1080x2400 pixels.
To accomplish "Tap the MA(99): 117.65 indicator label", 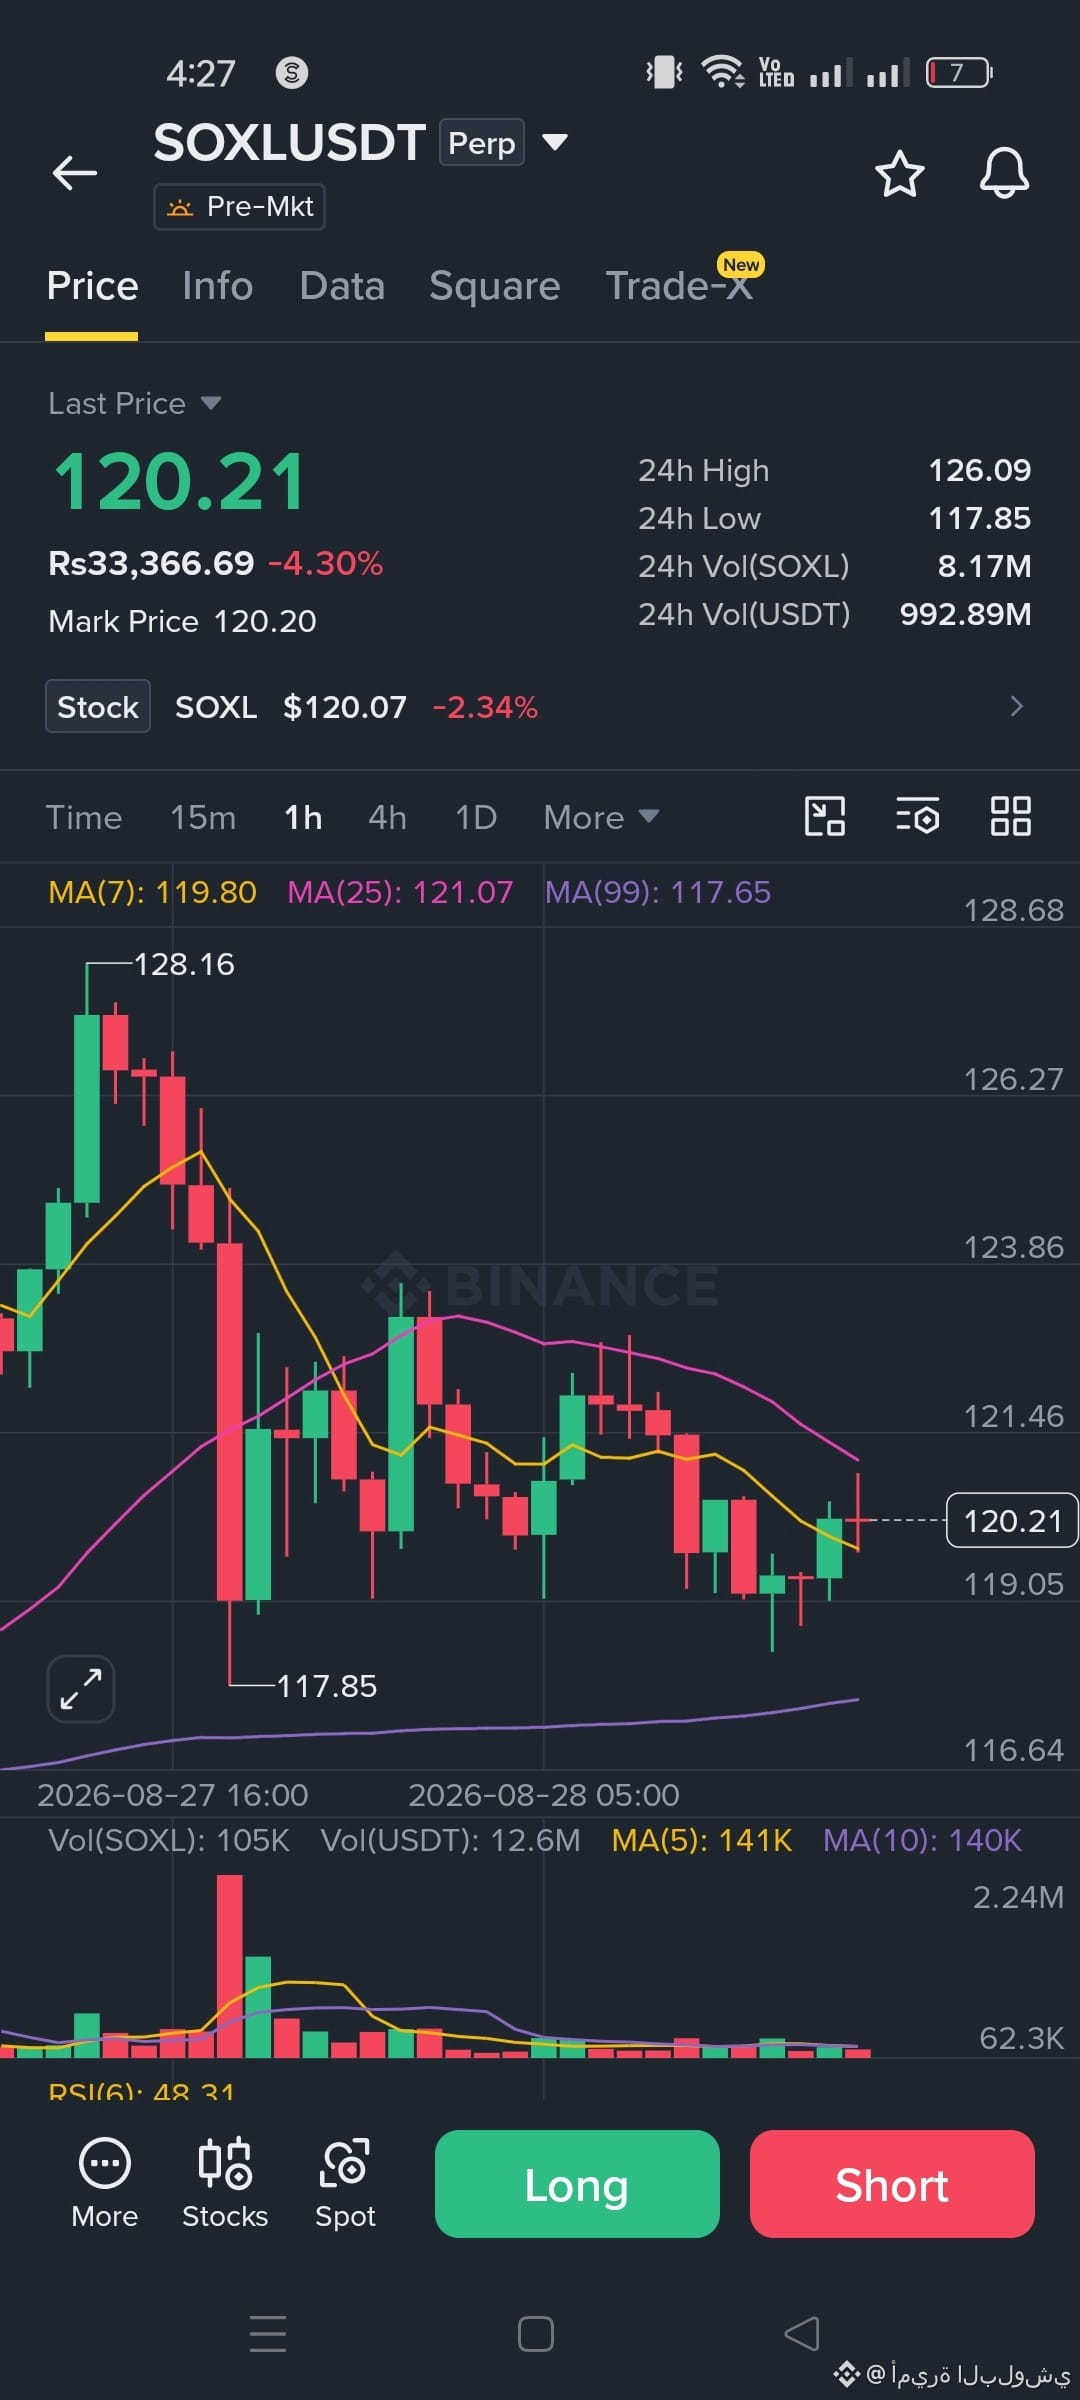I will [658, 892].
